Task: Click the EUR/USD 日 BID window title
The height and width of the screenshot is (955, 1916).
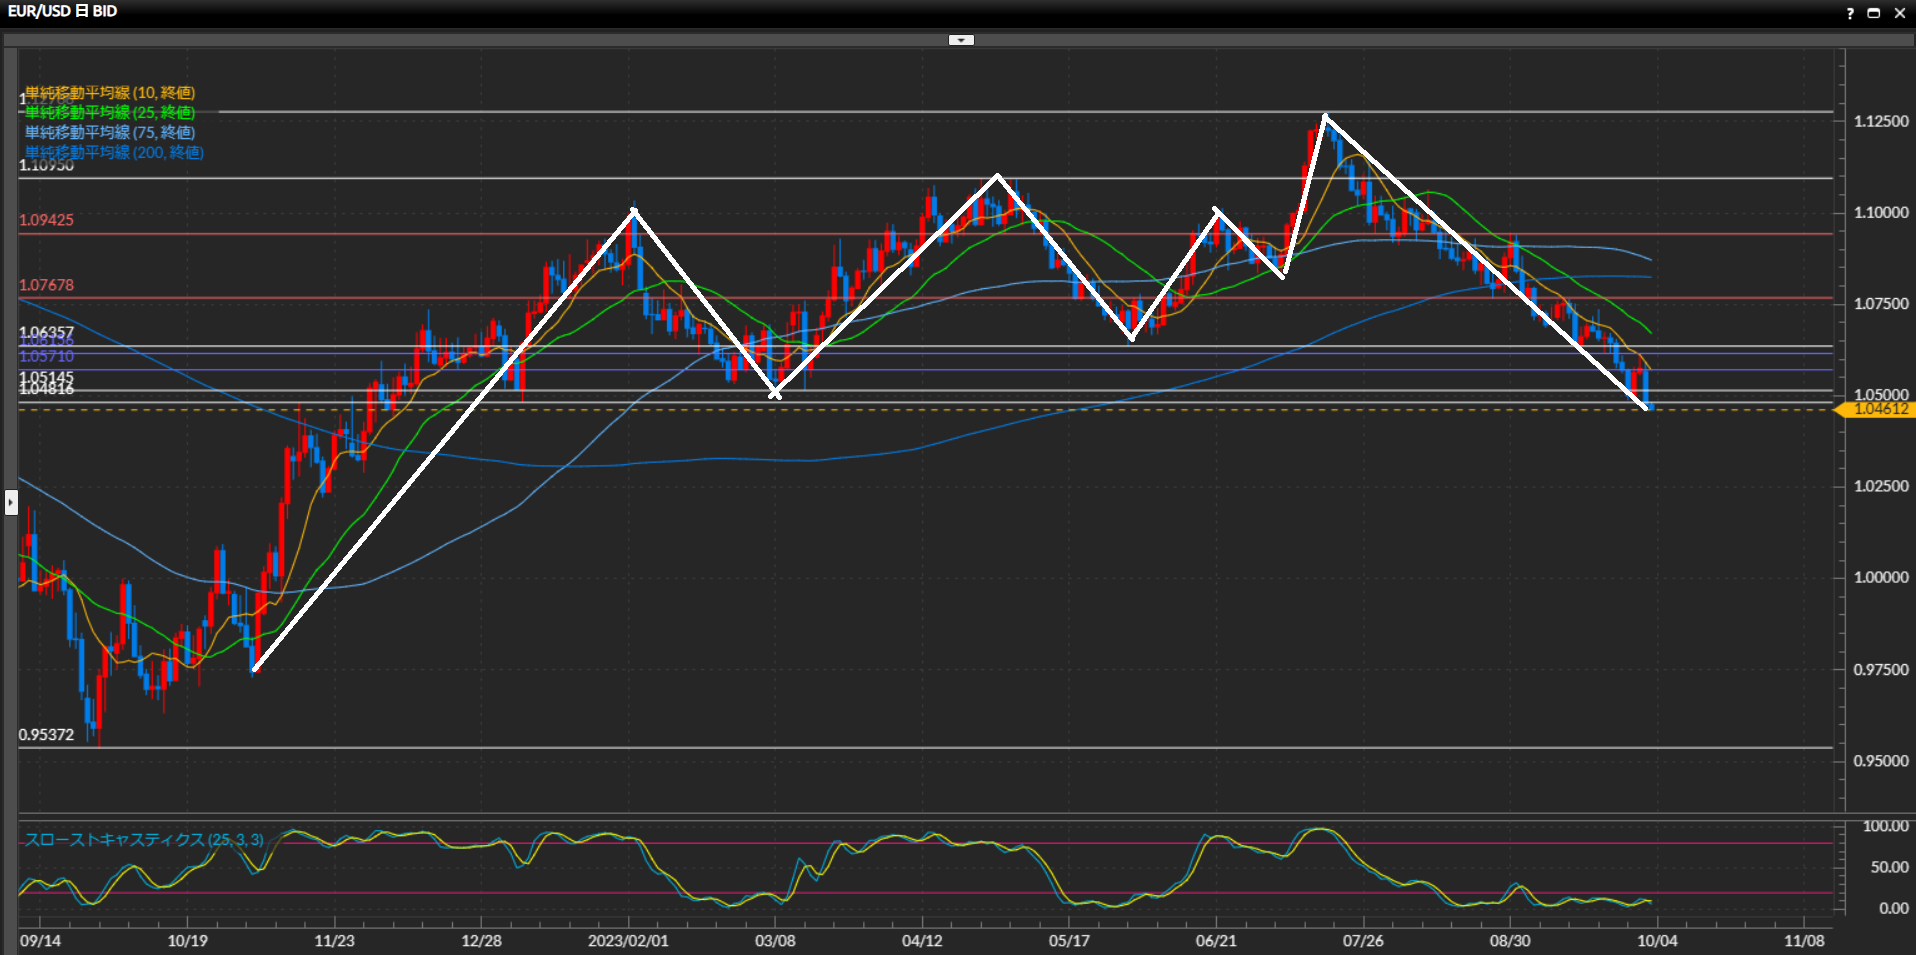Action: [x=62, y=11]
